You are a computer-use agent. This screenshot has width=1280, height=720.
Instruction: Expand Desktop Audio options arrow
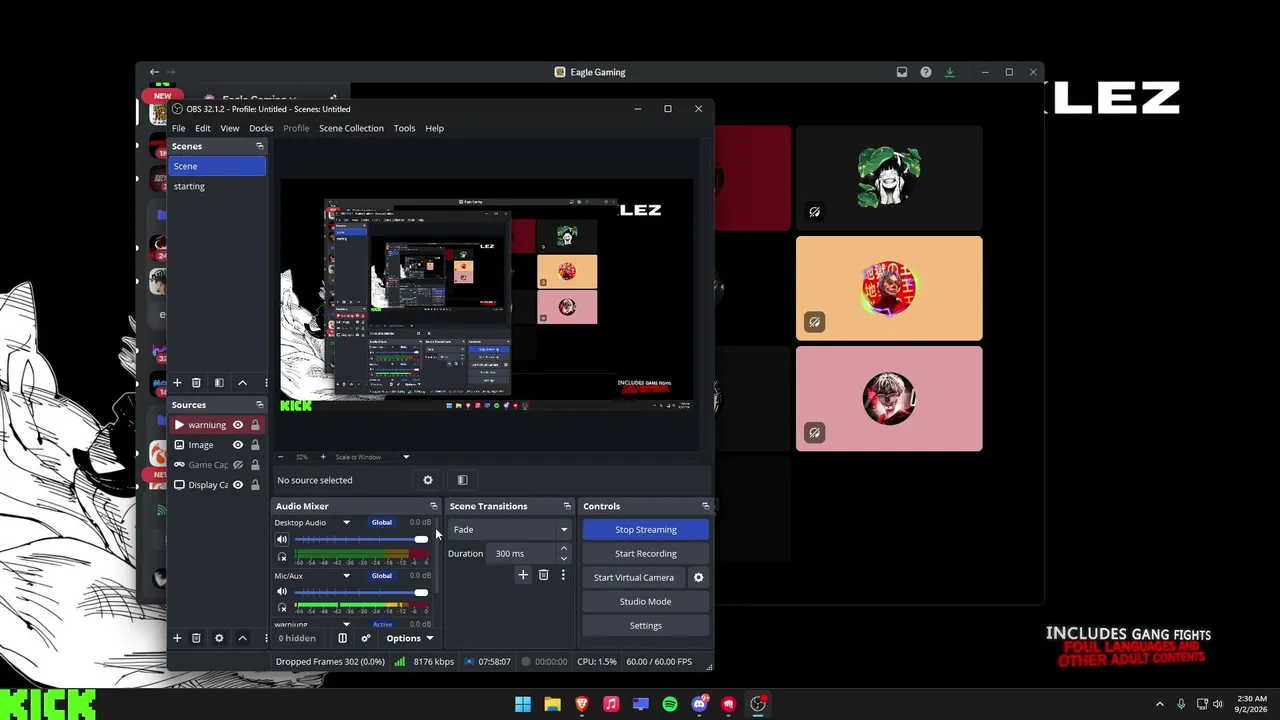[347, 523]
